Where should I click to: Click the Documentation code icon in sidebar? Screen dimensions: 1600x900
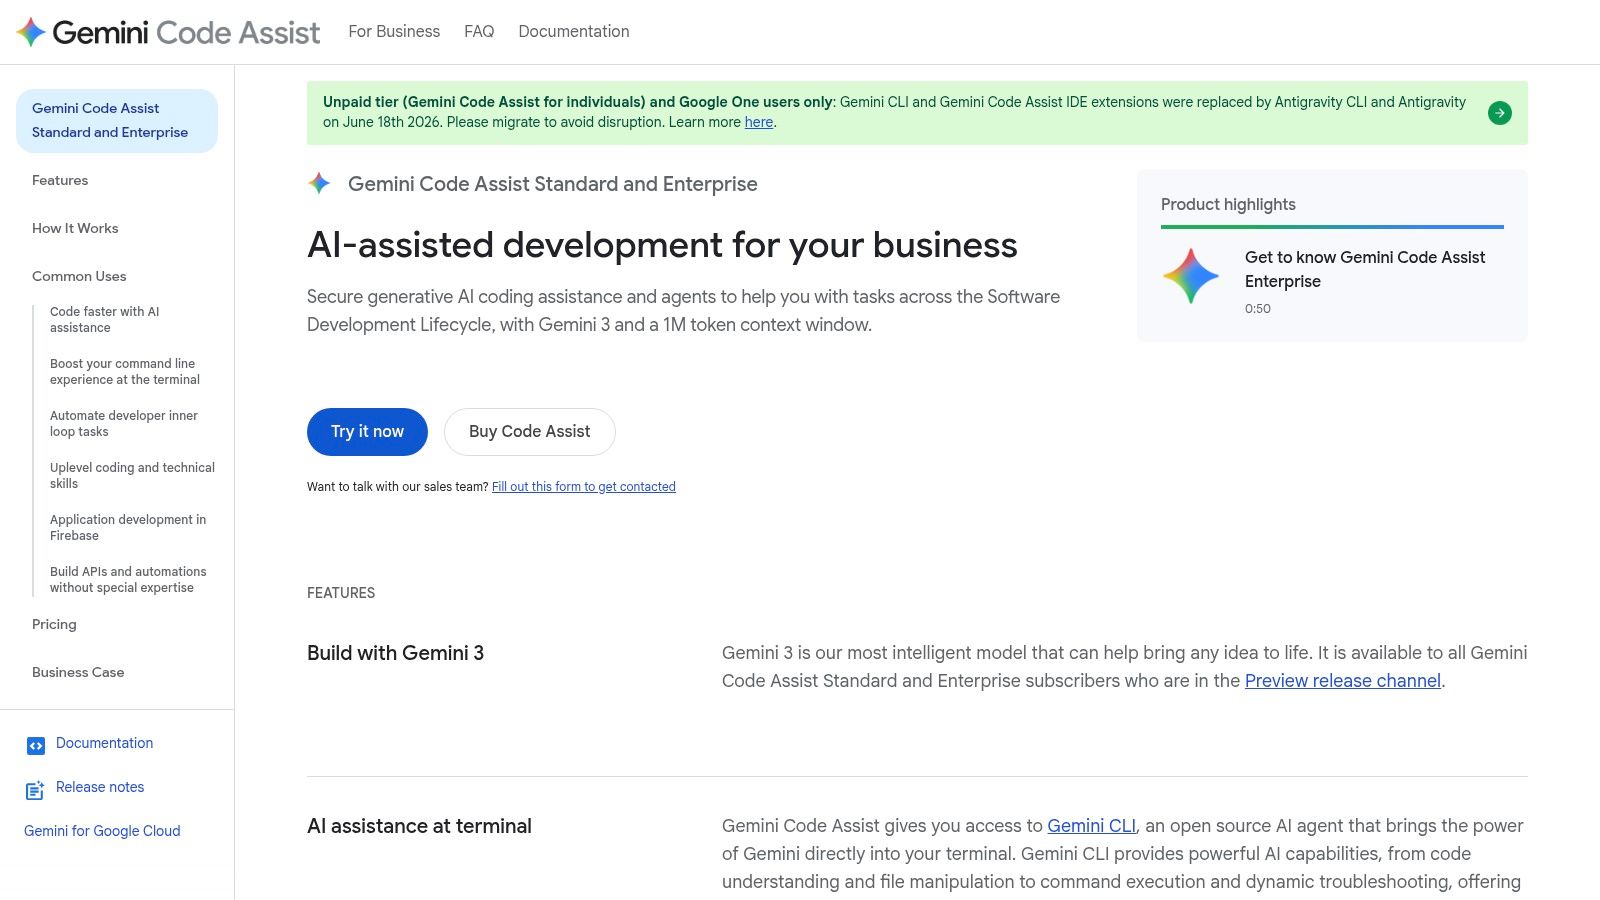36,745
